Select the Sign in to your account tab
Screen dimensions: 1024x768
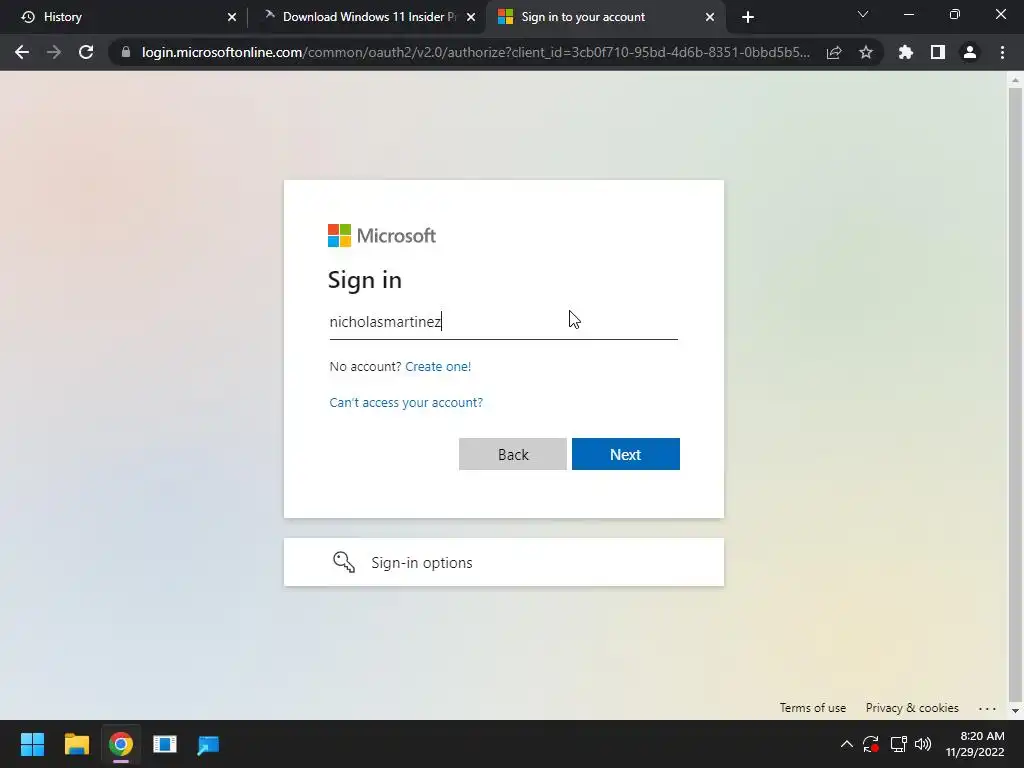[x=605, y=17]
